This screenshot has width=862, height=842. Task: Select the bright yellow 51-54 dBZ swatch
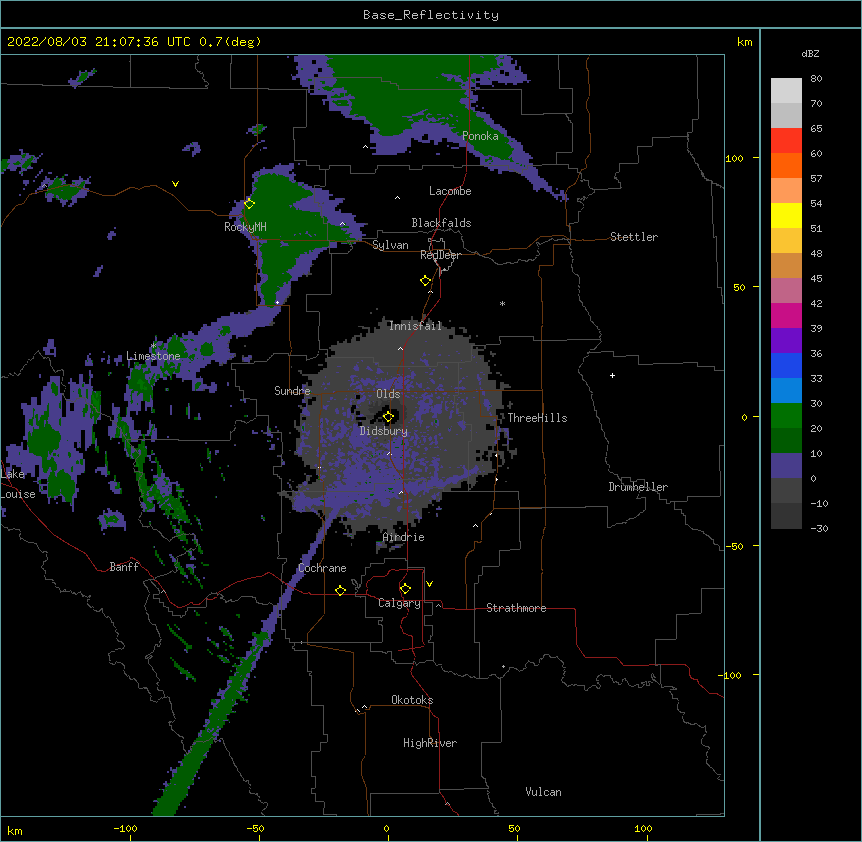pos(786,215)
